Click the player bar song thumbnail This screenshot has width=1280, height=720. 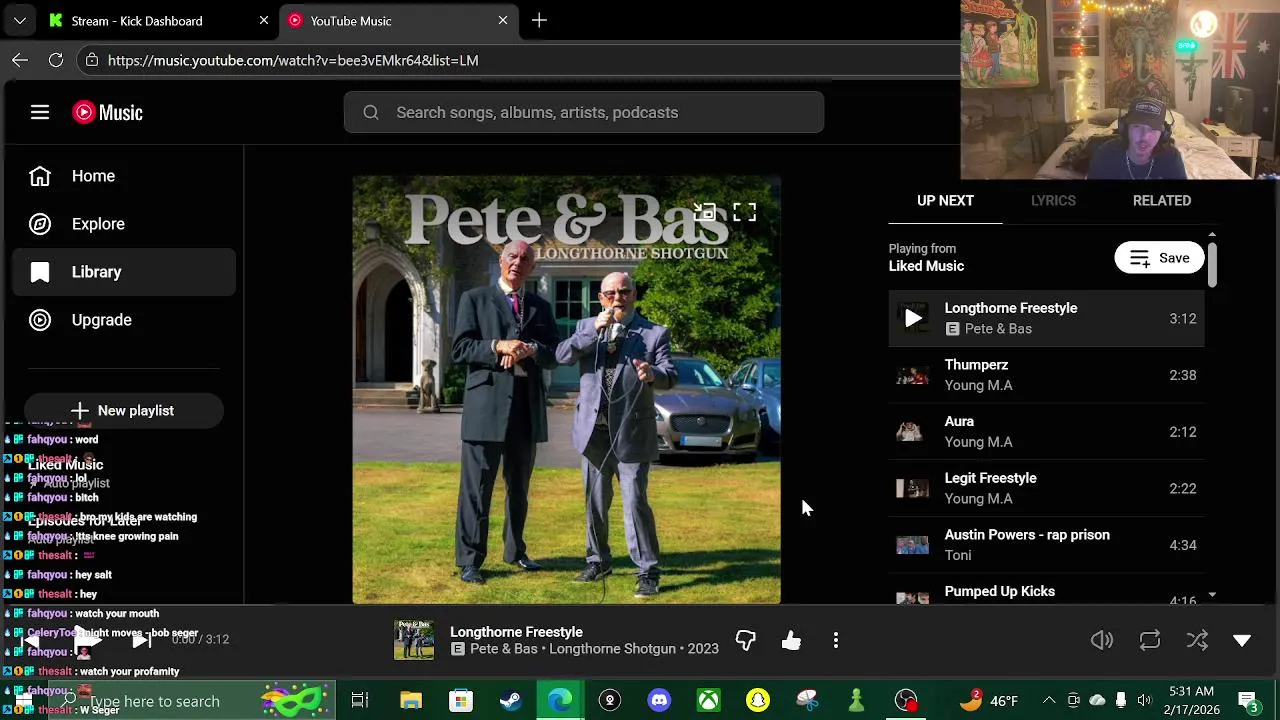click(414, 640)
